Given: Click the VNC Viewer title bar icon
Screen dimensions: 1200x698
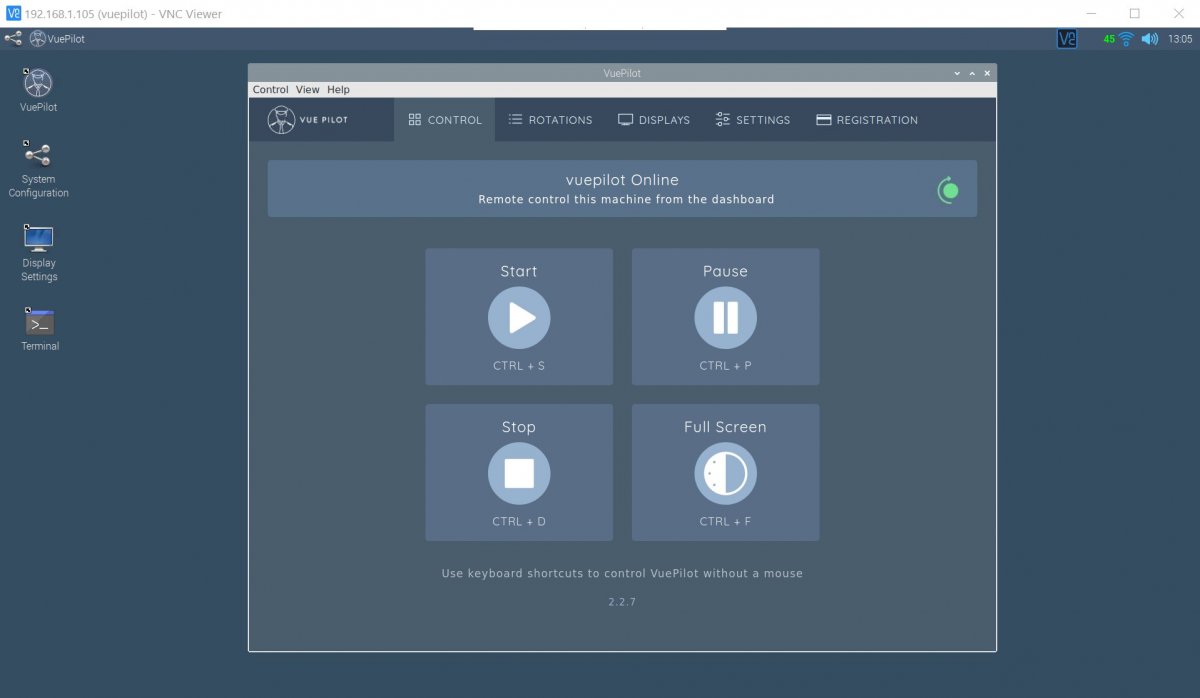Looking at the screenshot, I should 13,13.
